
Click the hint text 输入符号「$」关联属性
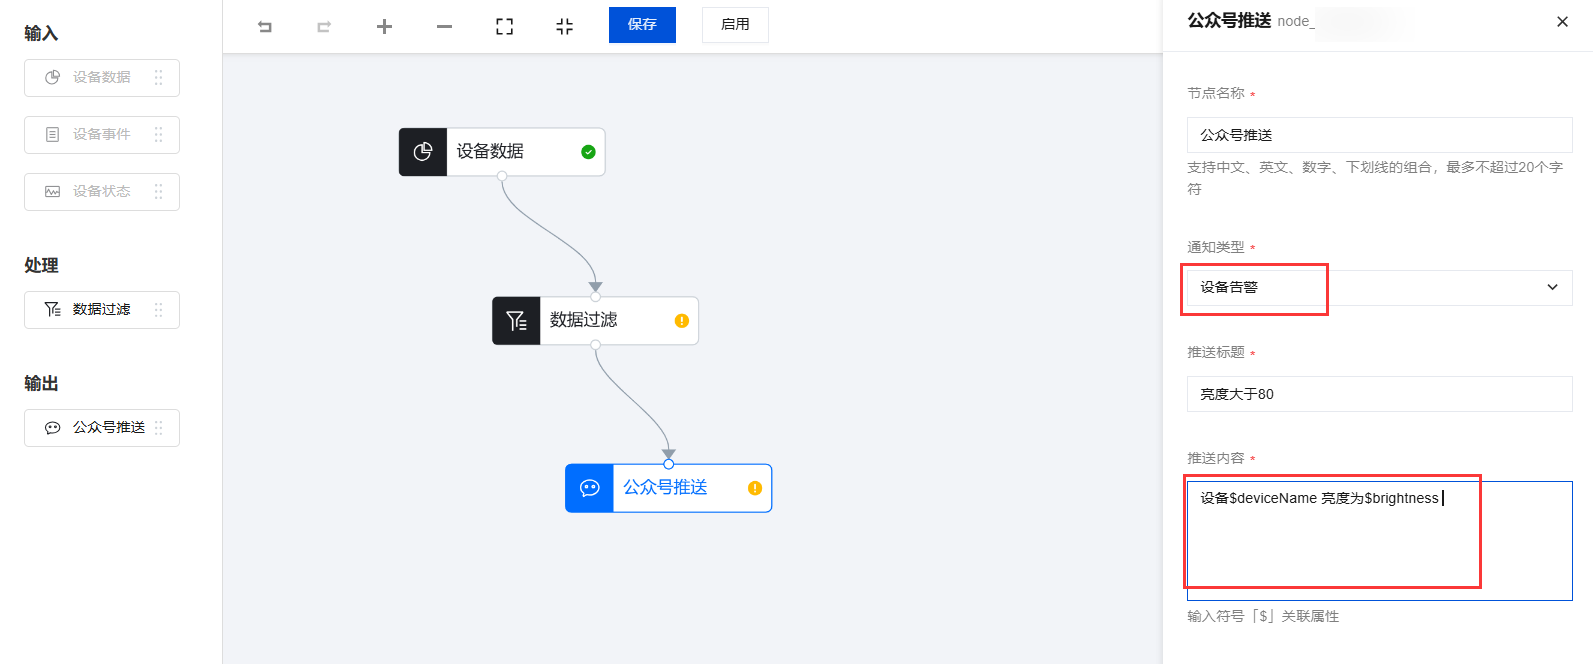pos(1263,616)
